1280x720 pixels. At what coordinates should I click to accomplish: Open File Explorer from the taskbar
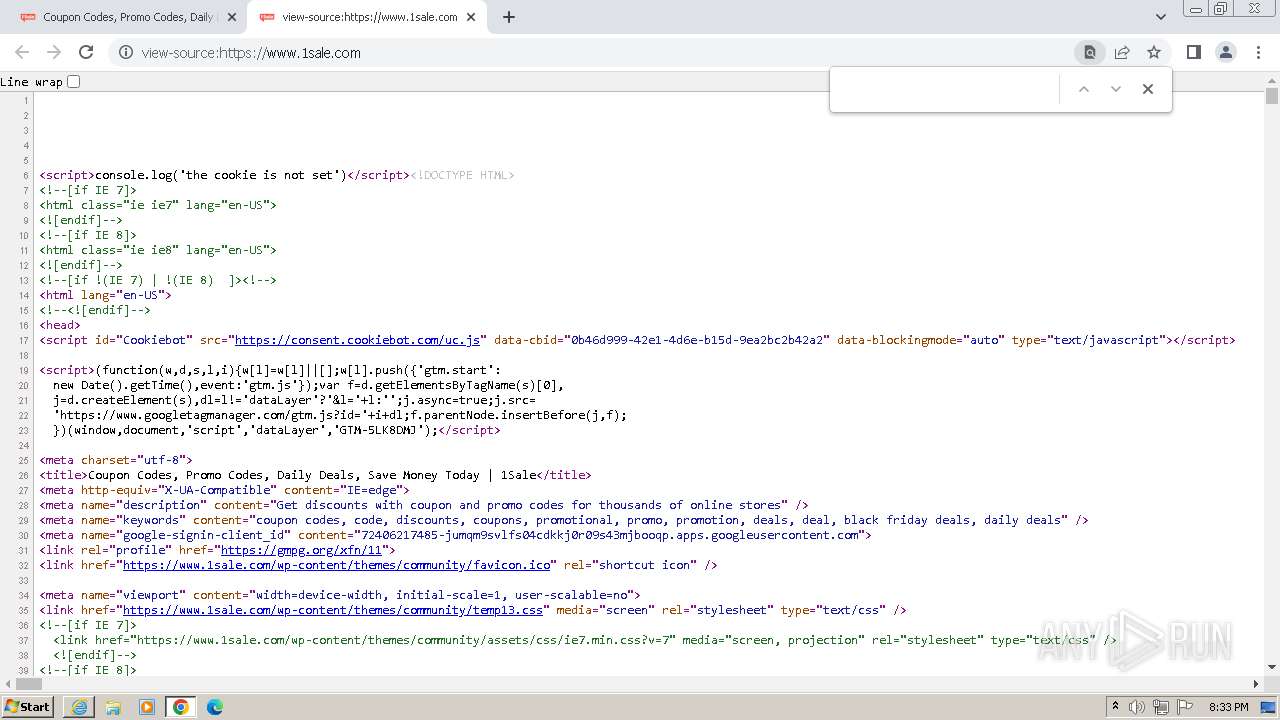pos(113,707)
